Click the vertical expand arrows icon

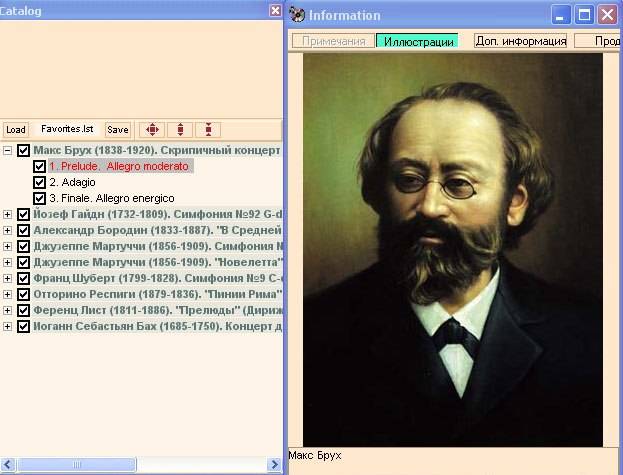180,129
